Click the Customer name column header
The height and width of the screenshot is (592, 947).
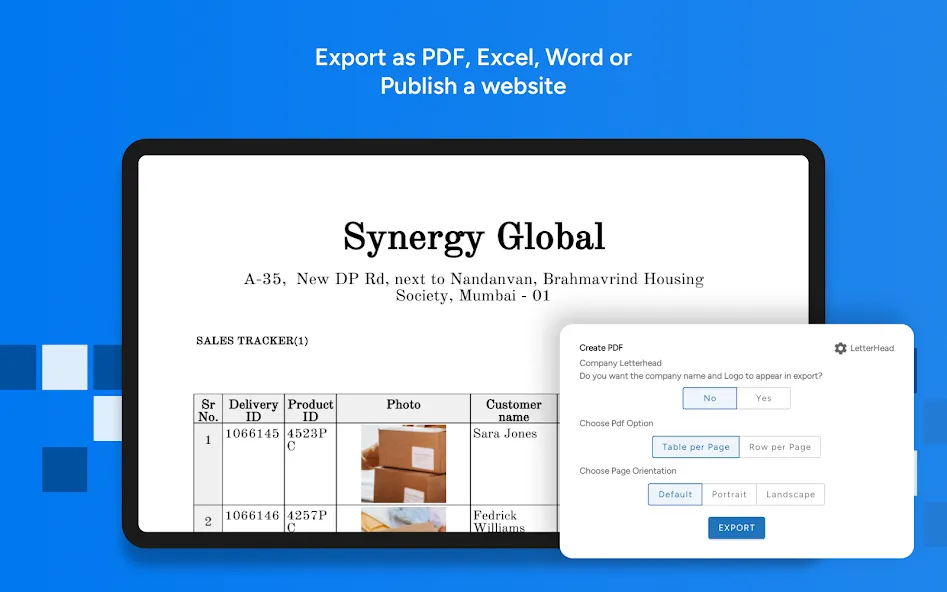pos(514,410)
